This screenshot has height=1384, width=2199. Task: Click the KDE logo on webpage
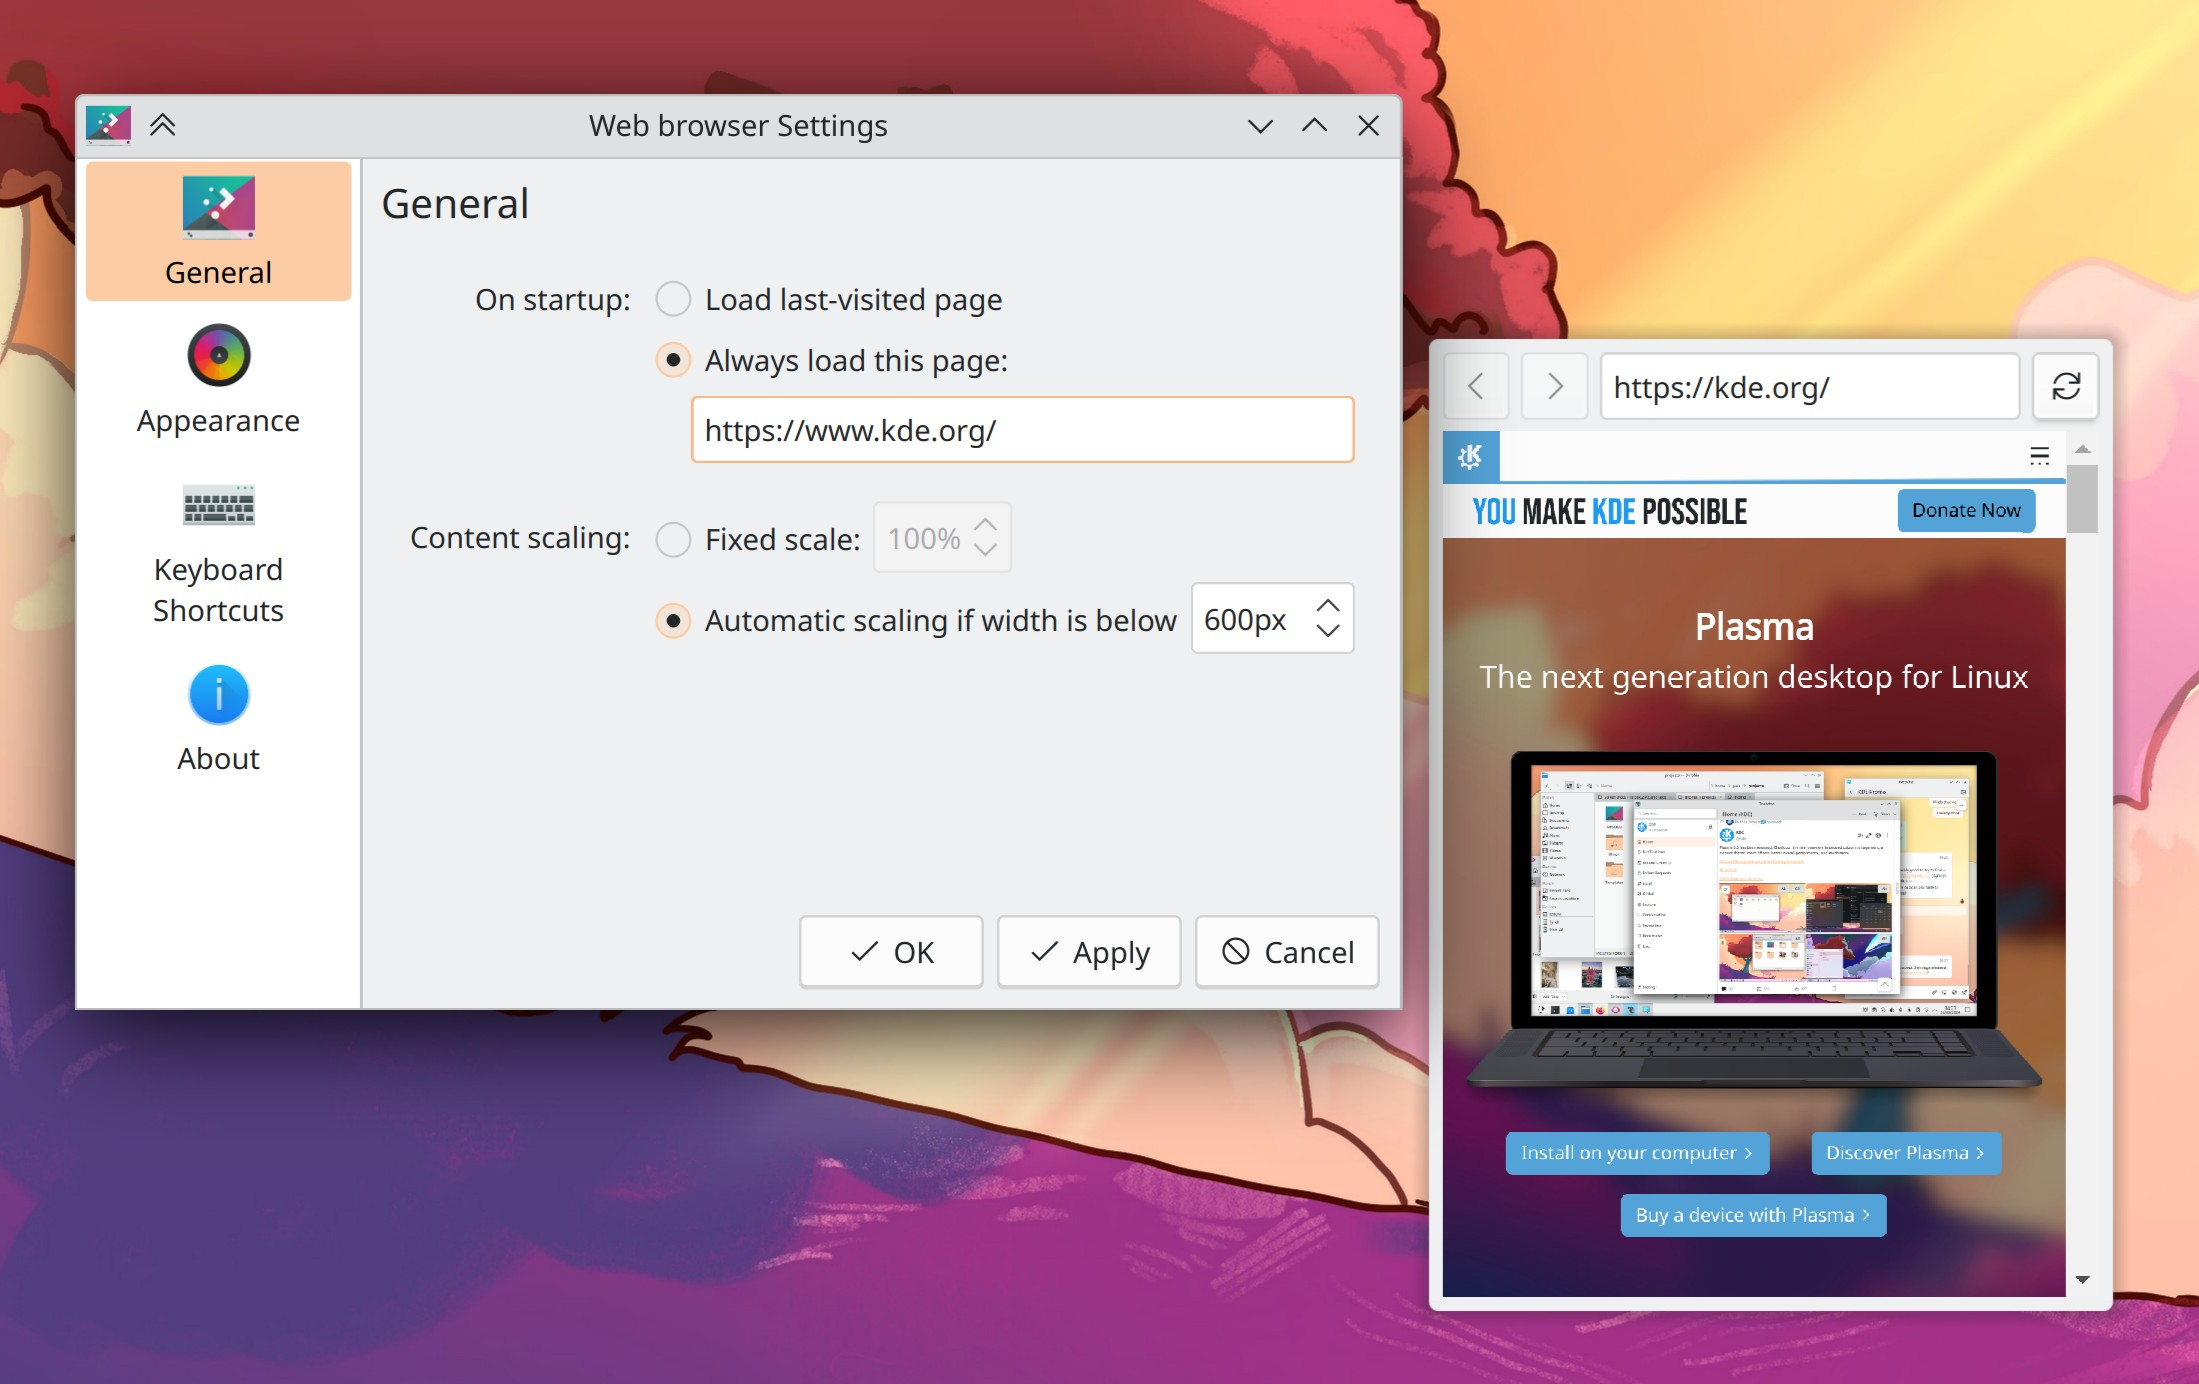click(x=1470, y=457)
